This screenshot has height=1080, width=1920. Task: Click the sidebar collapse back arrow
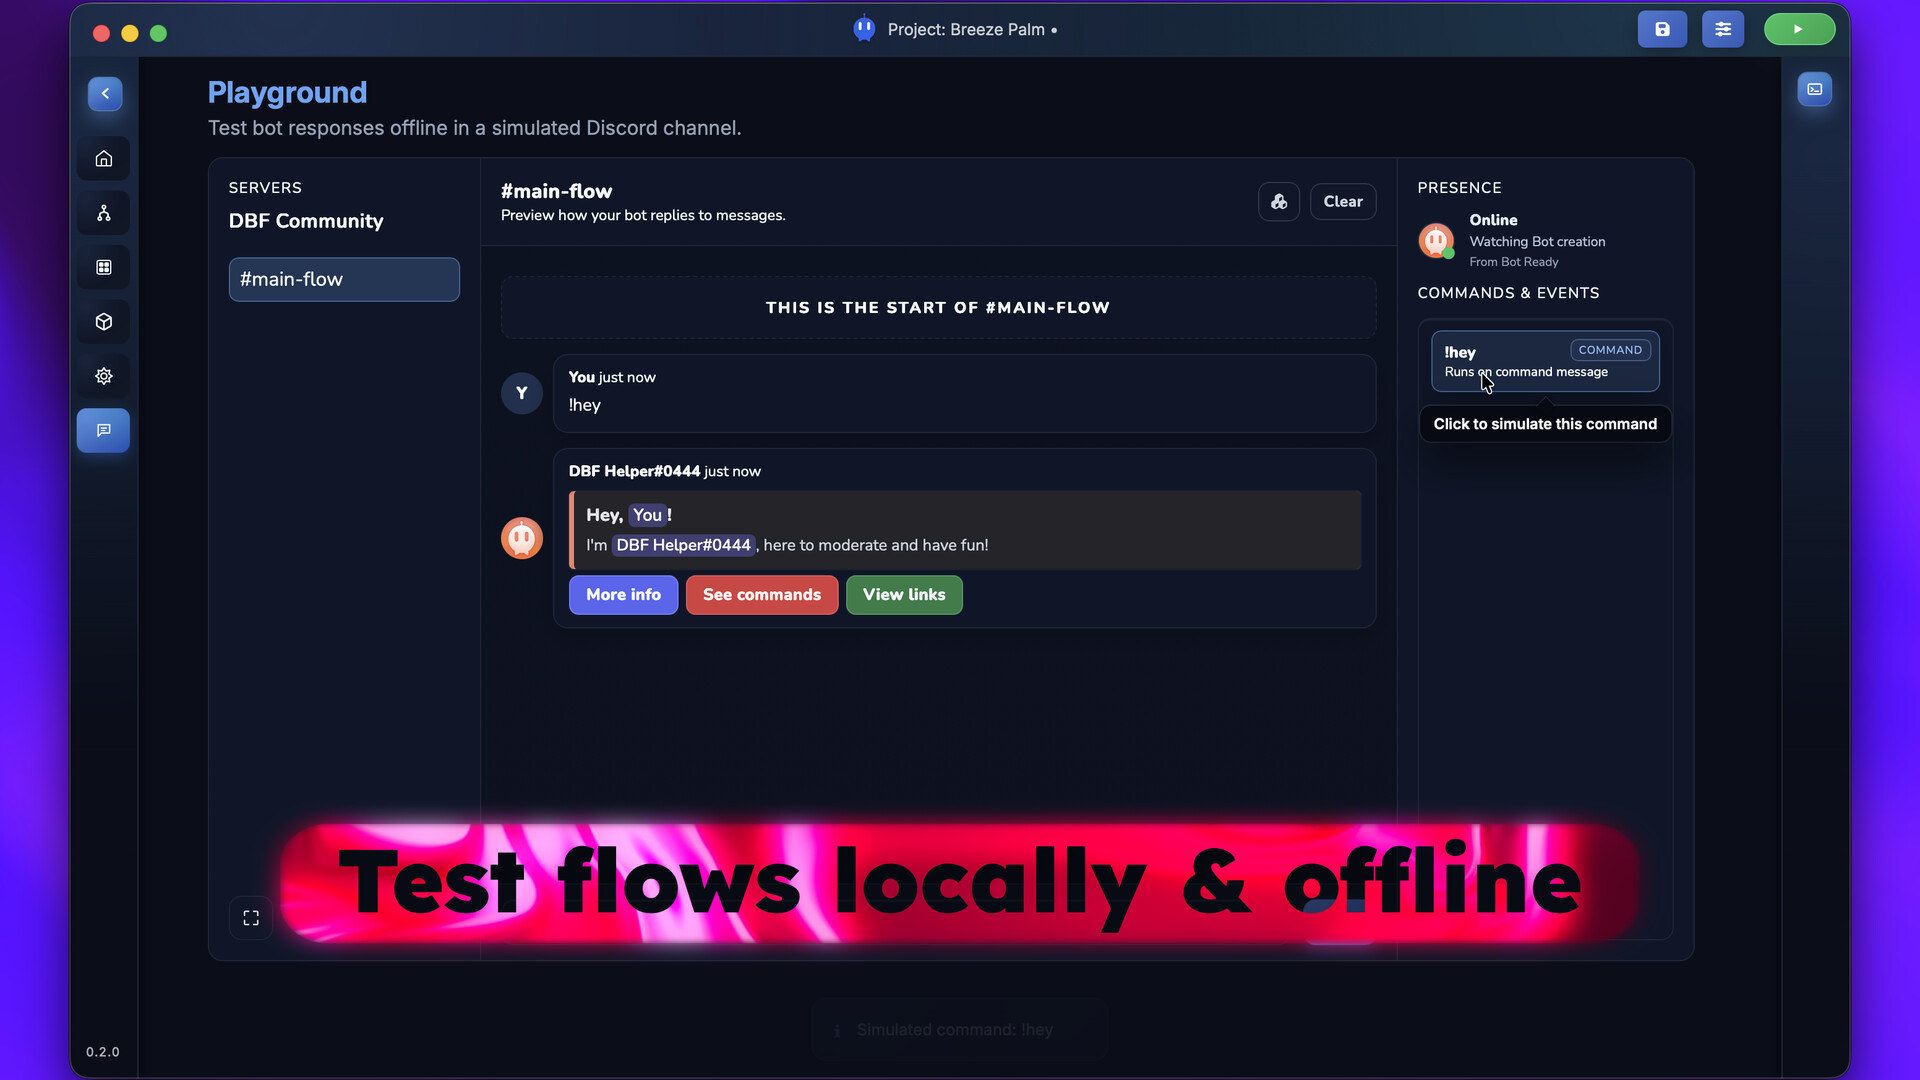tap(105, 94)
